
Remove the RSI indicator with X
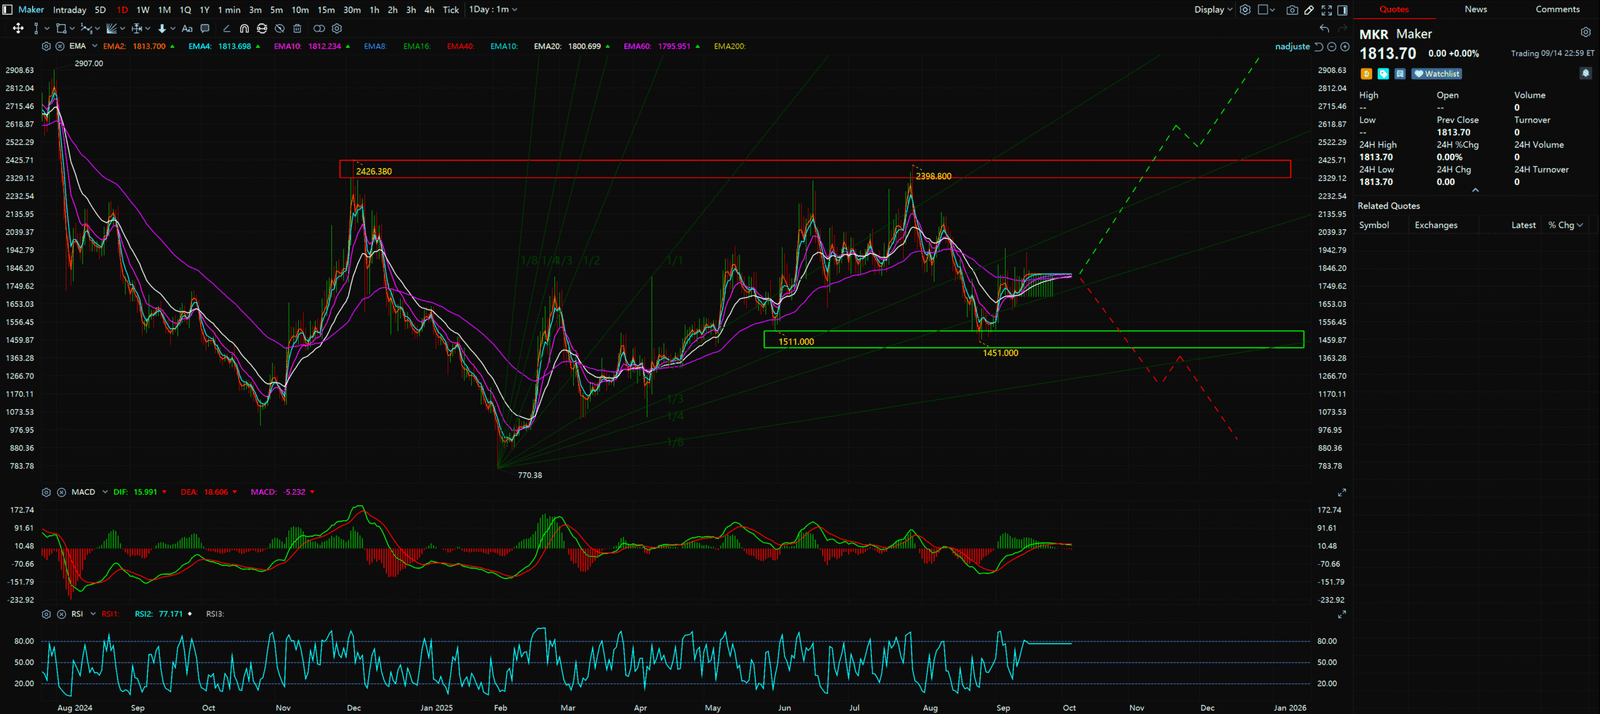coord(61,614)
